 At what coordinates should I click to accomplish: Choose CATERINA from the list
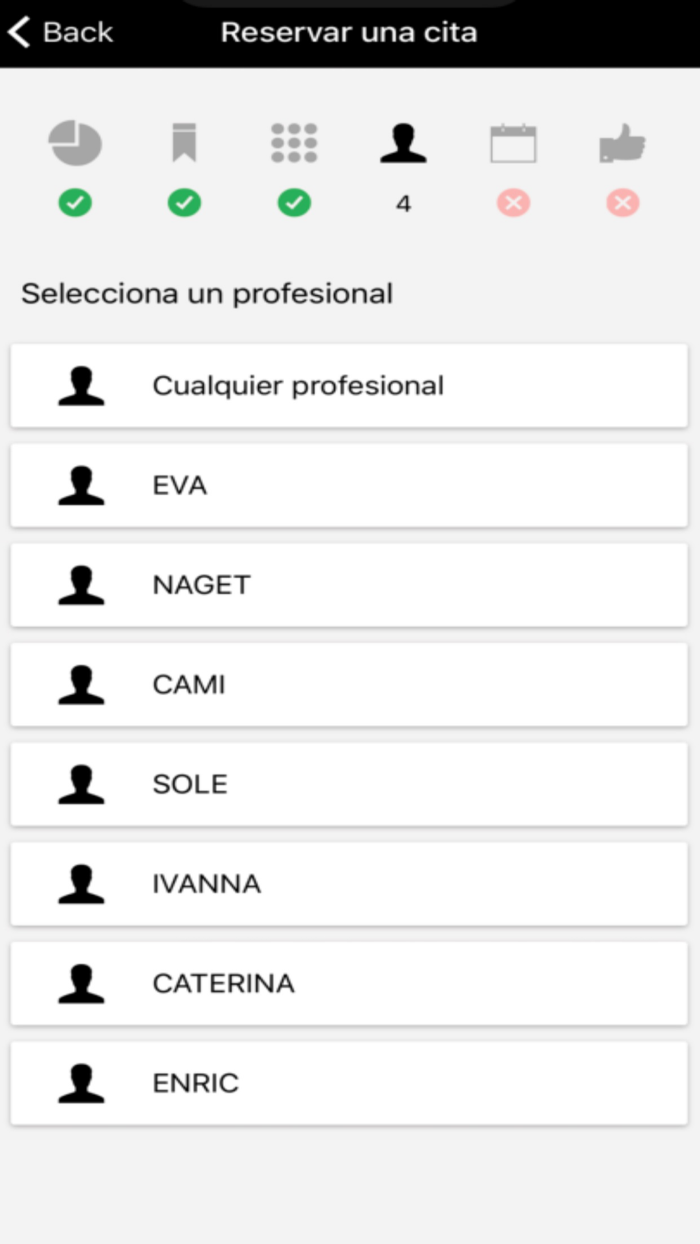click(348, 983)
